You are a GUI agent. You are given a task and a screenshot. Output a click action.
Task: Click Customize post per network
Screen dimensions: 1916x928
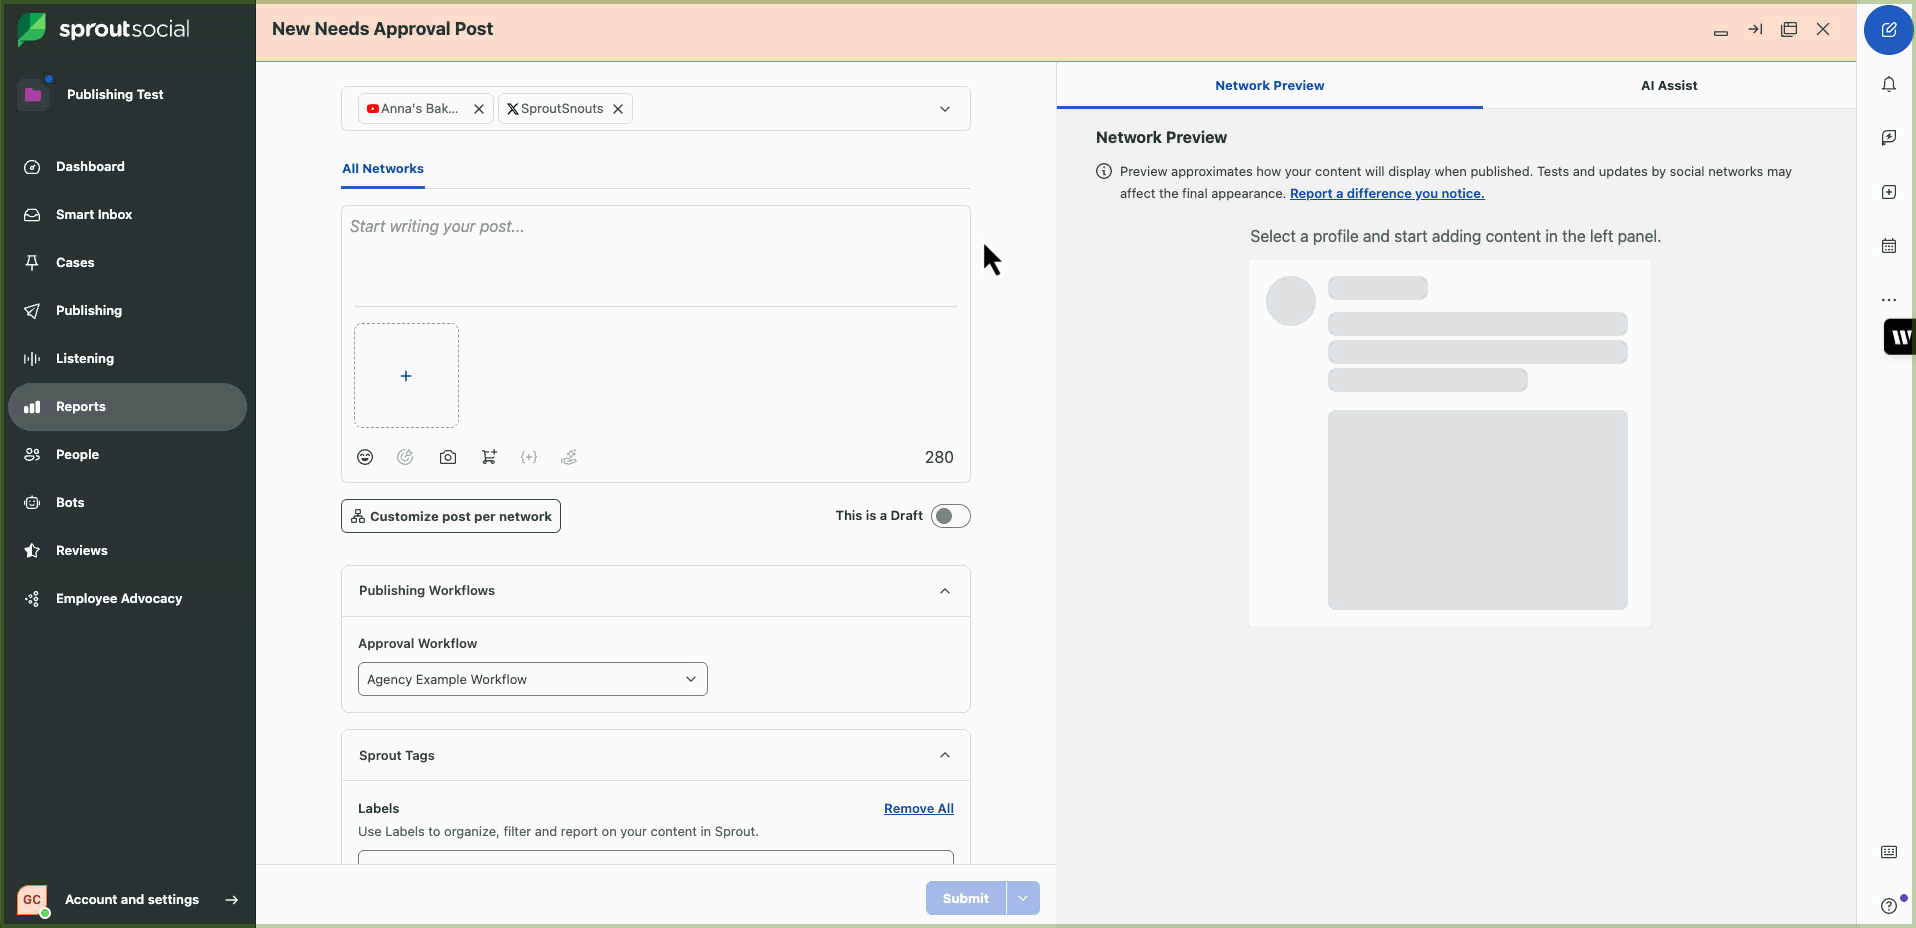coord(451,516)
